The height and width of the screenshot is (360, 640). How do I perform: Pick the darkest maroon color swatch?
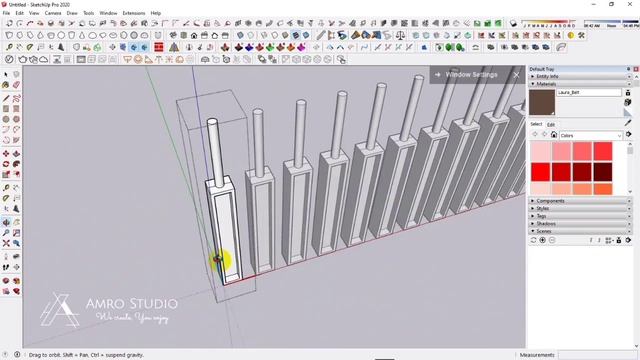coord(603,172)
